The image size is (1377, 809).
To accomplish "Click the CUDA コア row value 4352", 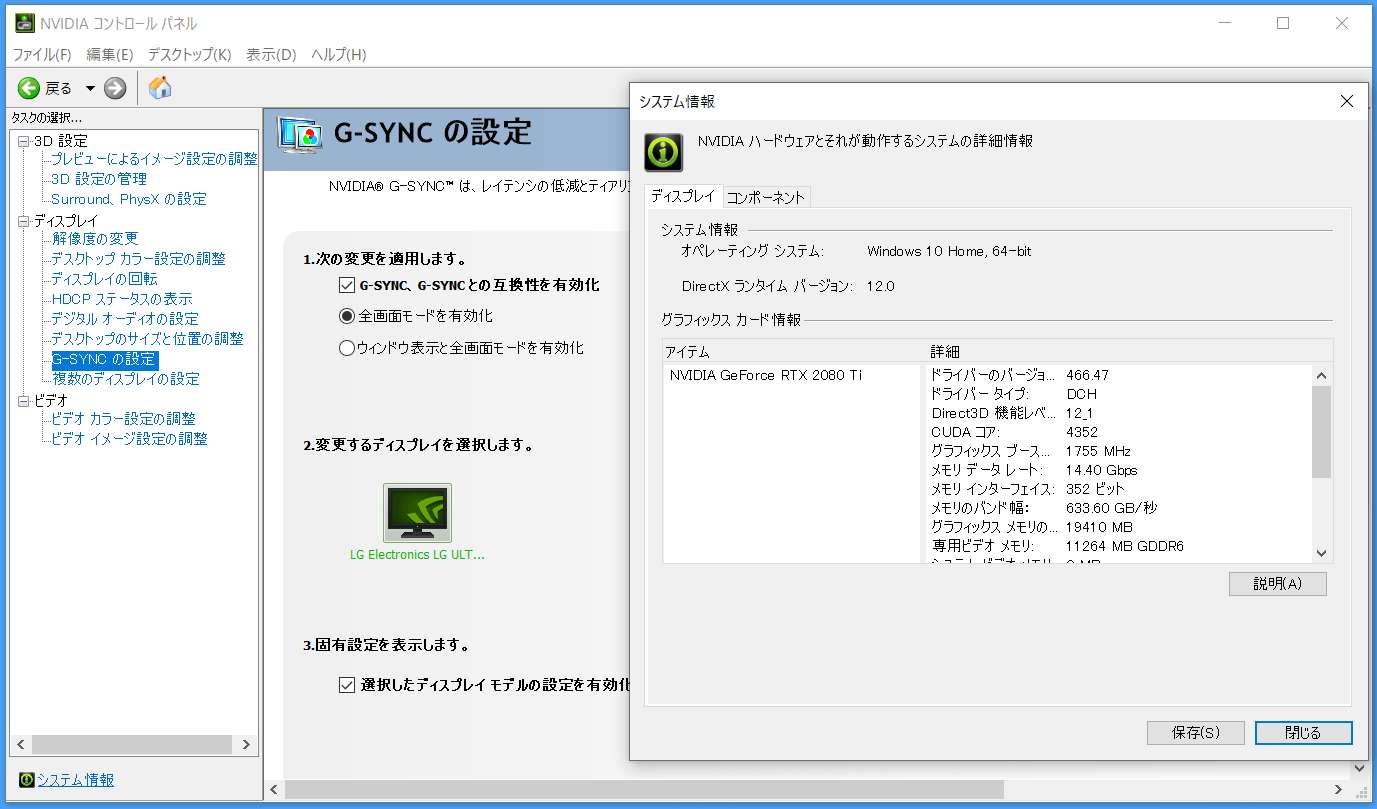I will (1082, 432).
